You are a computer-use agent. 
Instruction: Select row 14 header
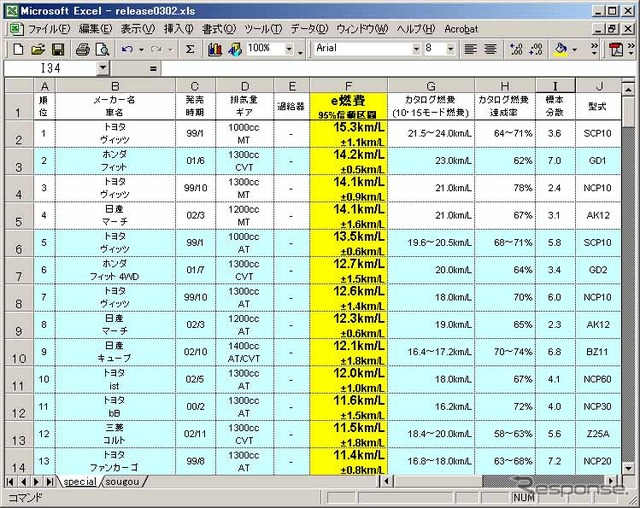click(x=19, y=462)
